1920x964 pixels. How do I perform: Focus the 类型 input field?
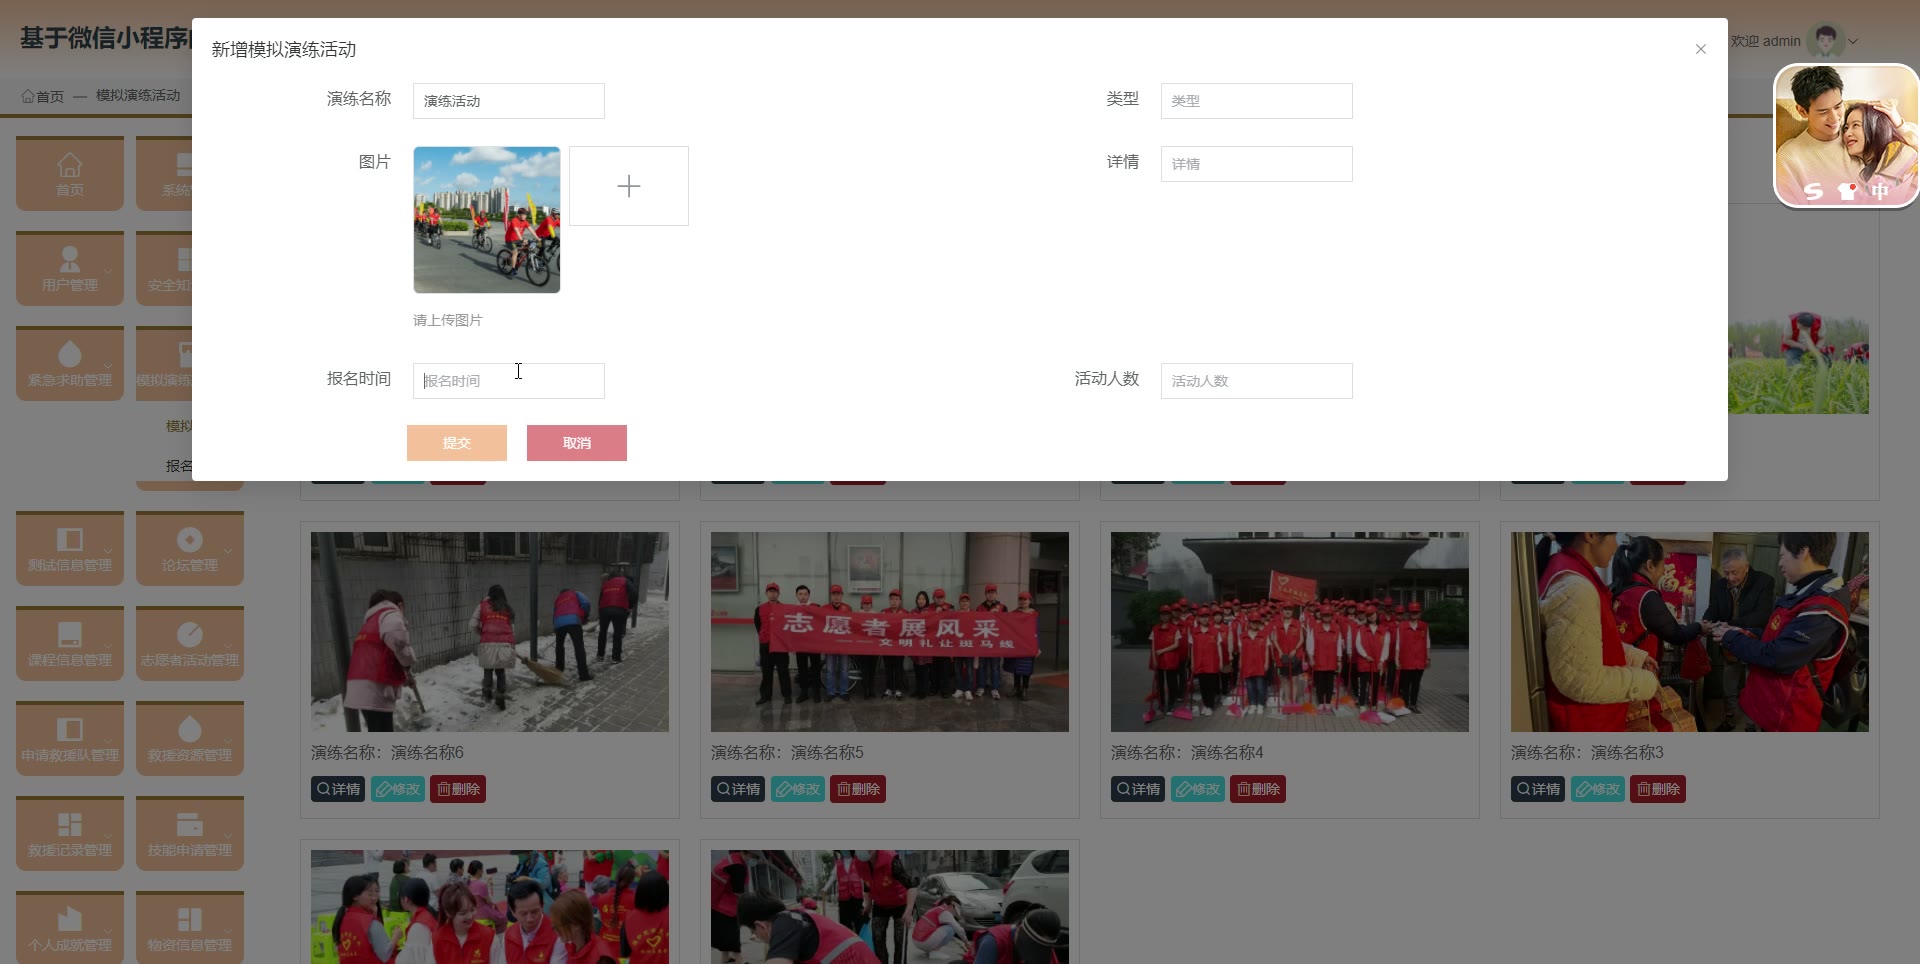pos(1257,101)
